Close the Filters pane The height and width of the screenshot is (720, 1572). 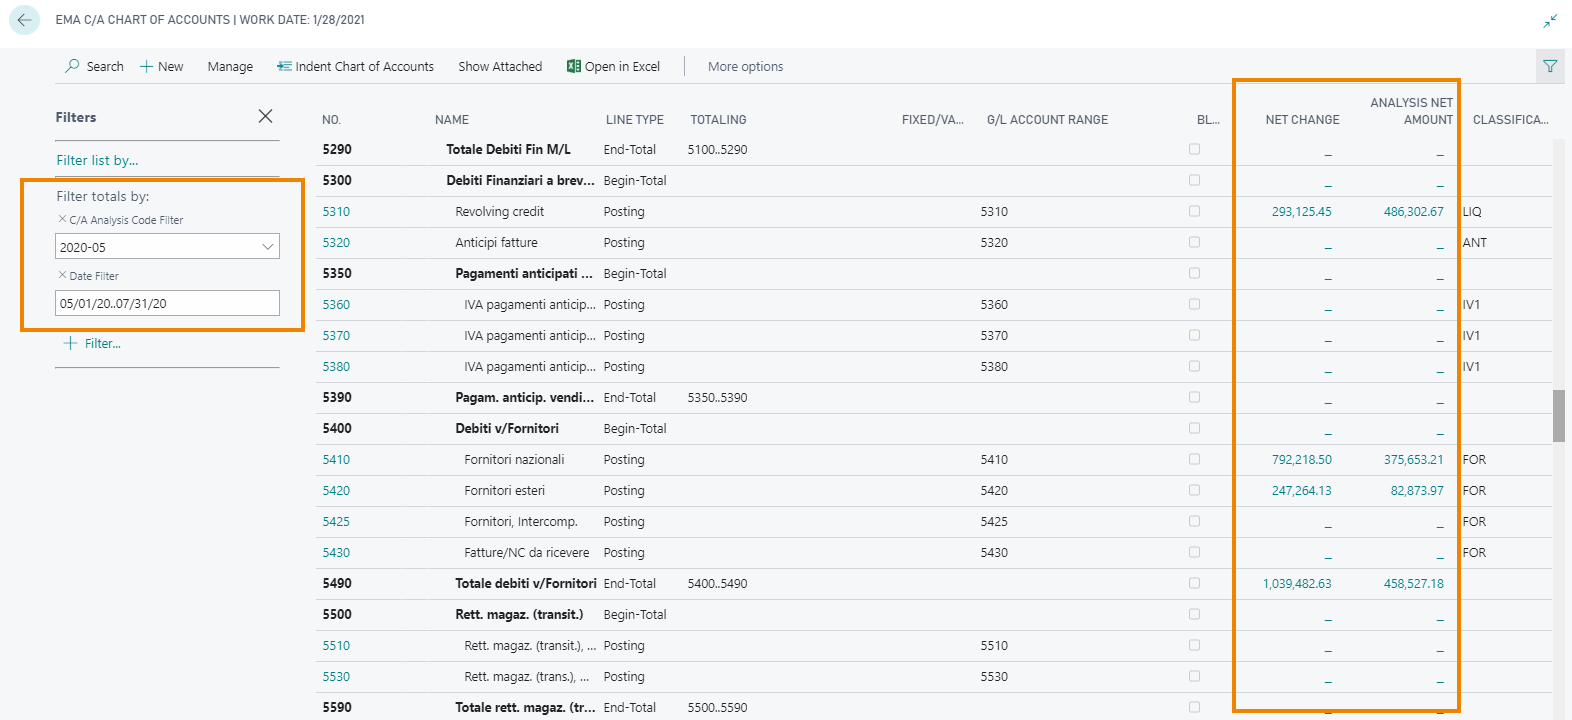(x=265, y=117)
